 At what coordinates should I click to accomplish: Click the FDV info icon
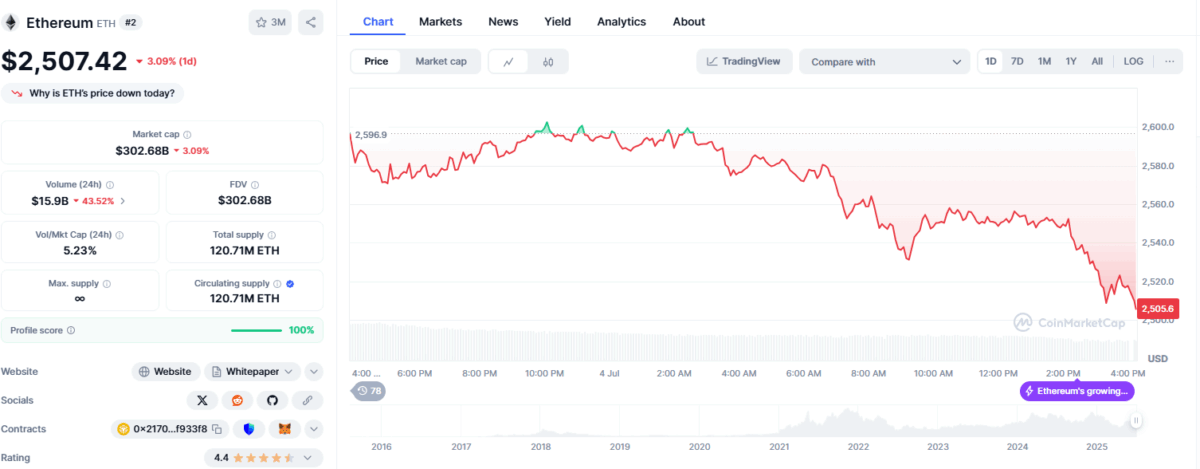click(255, 185)
